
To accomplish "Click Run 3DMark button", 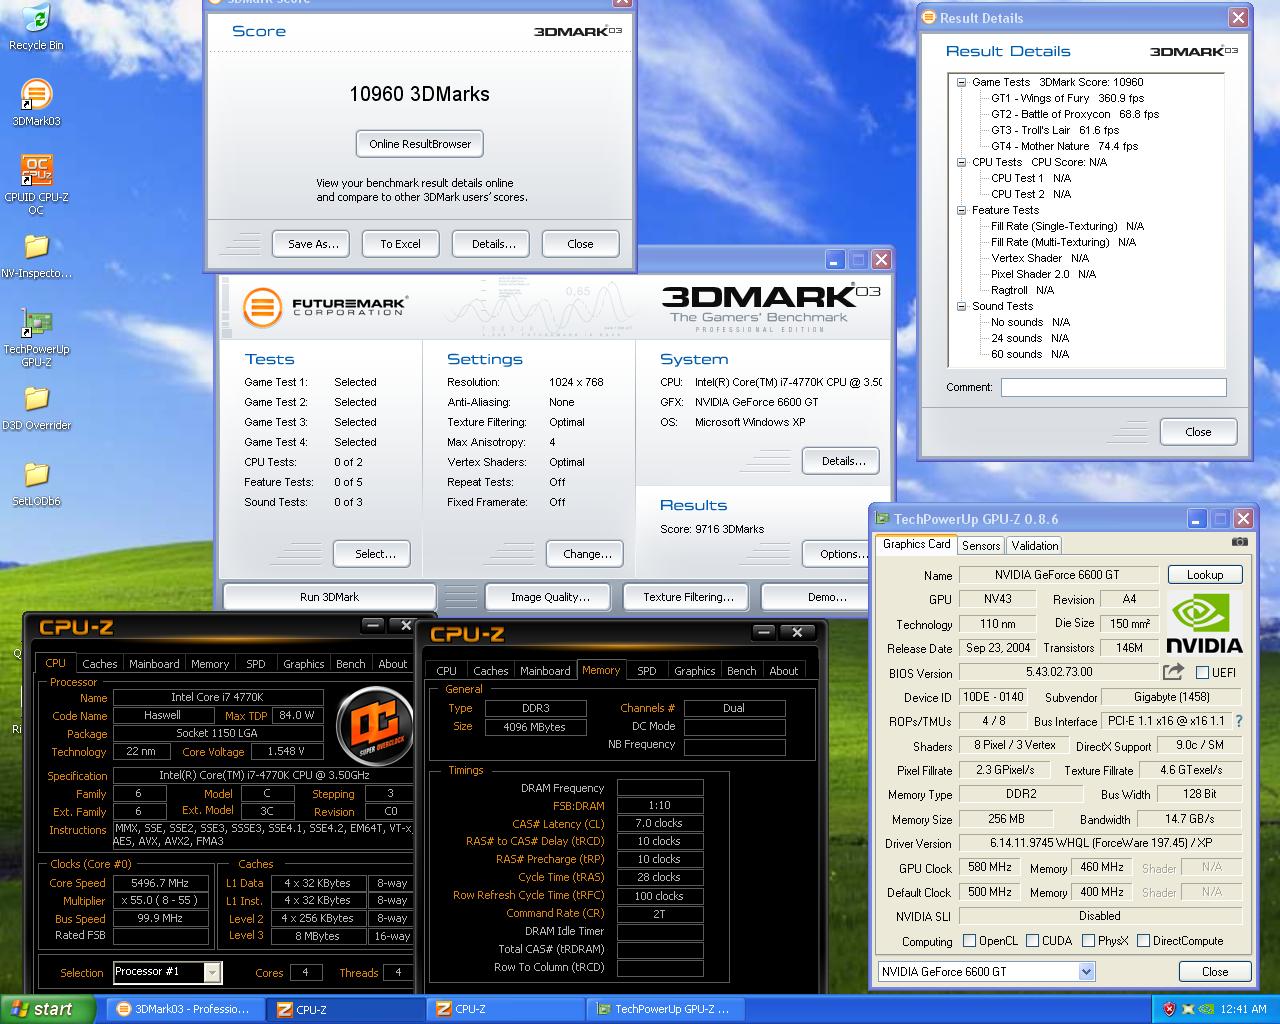I will pyautogui.click(x=329, y=597).
